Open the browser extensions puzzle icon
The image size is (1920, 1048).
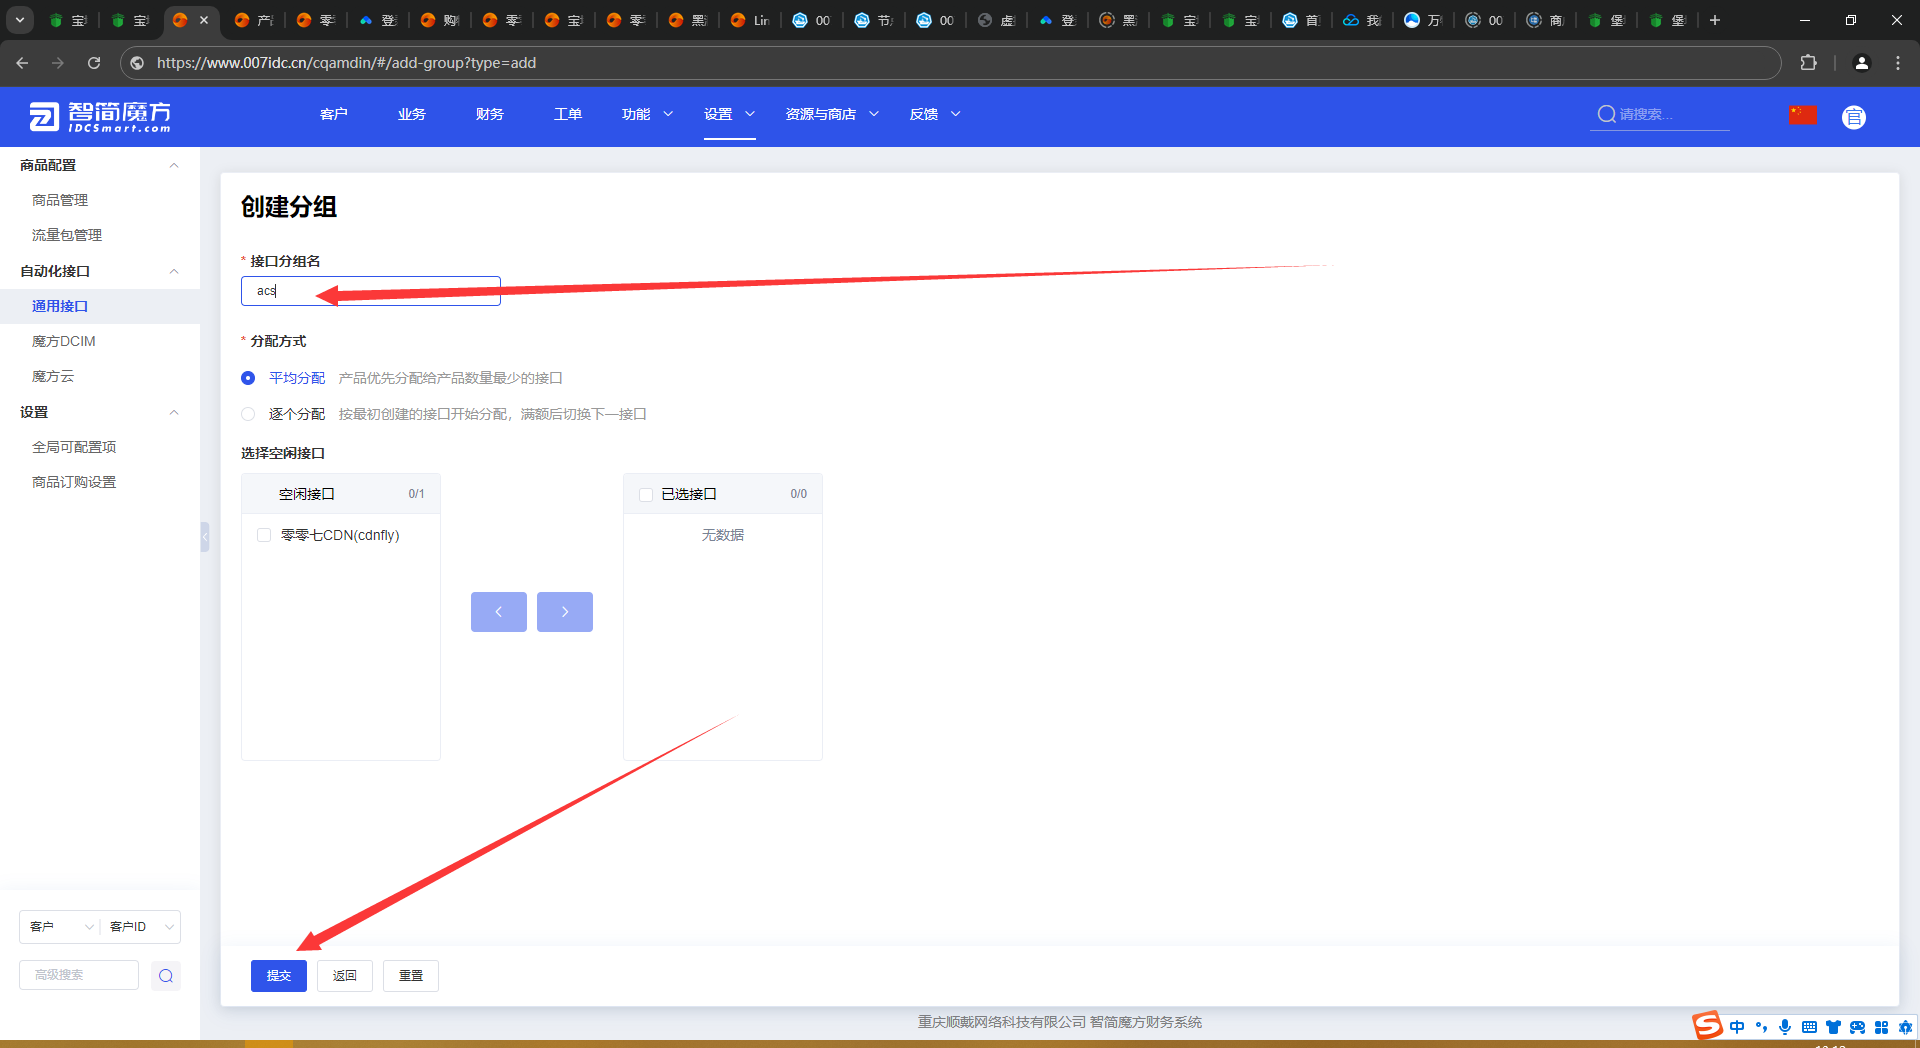[1808, 63]
